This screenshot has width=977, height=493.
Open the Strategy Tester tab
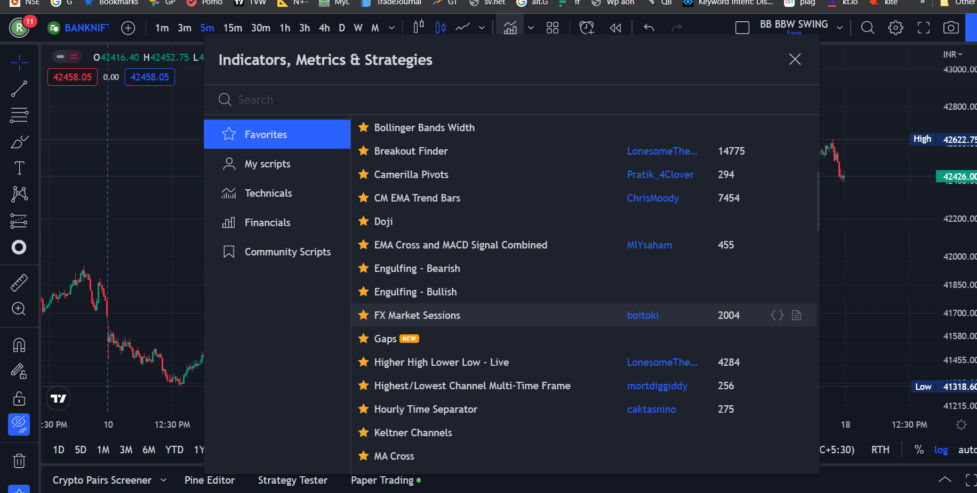click(292, 480)
